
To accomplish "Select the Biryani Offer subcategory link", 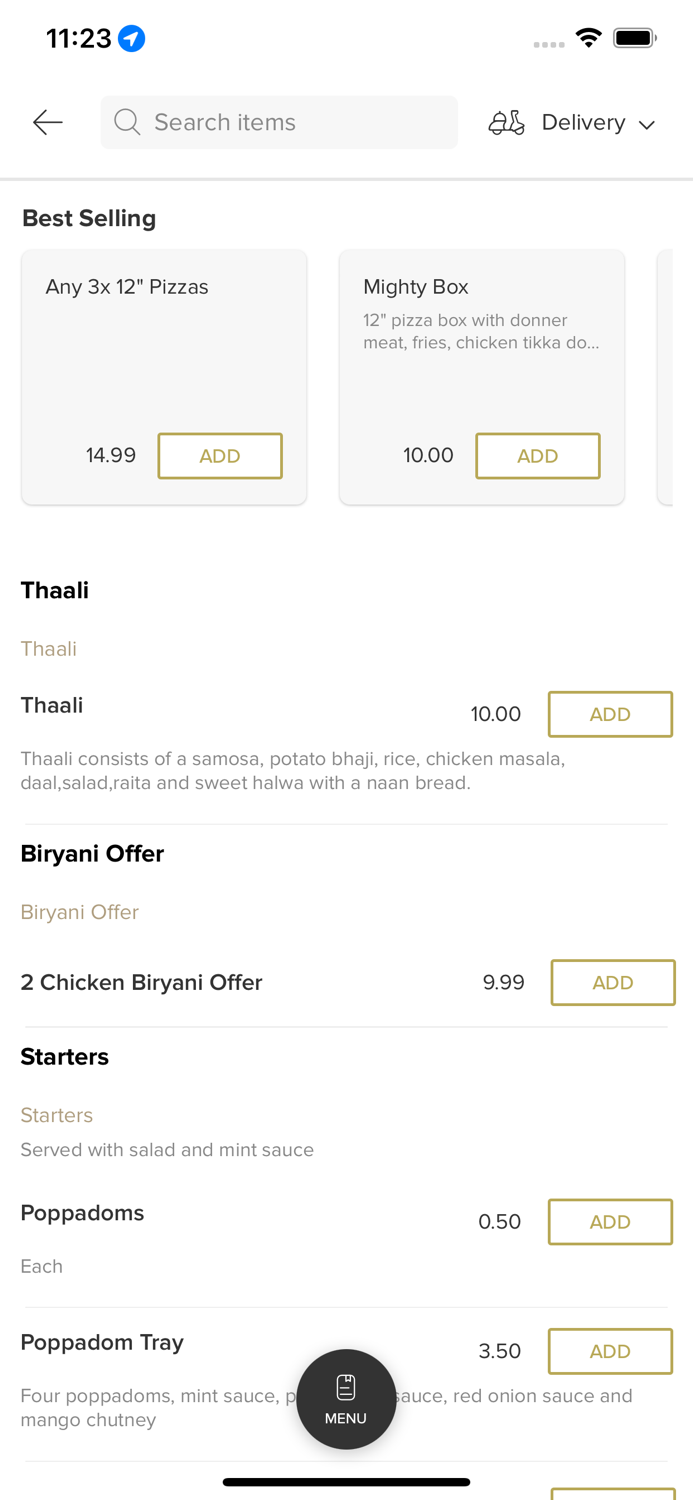I will [80, 912].
